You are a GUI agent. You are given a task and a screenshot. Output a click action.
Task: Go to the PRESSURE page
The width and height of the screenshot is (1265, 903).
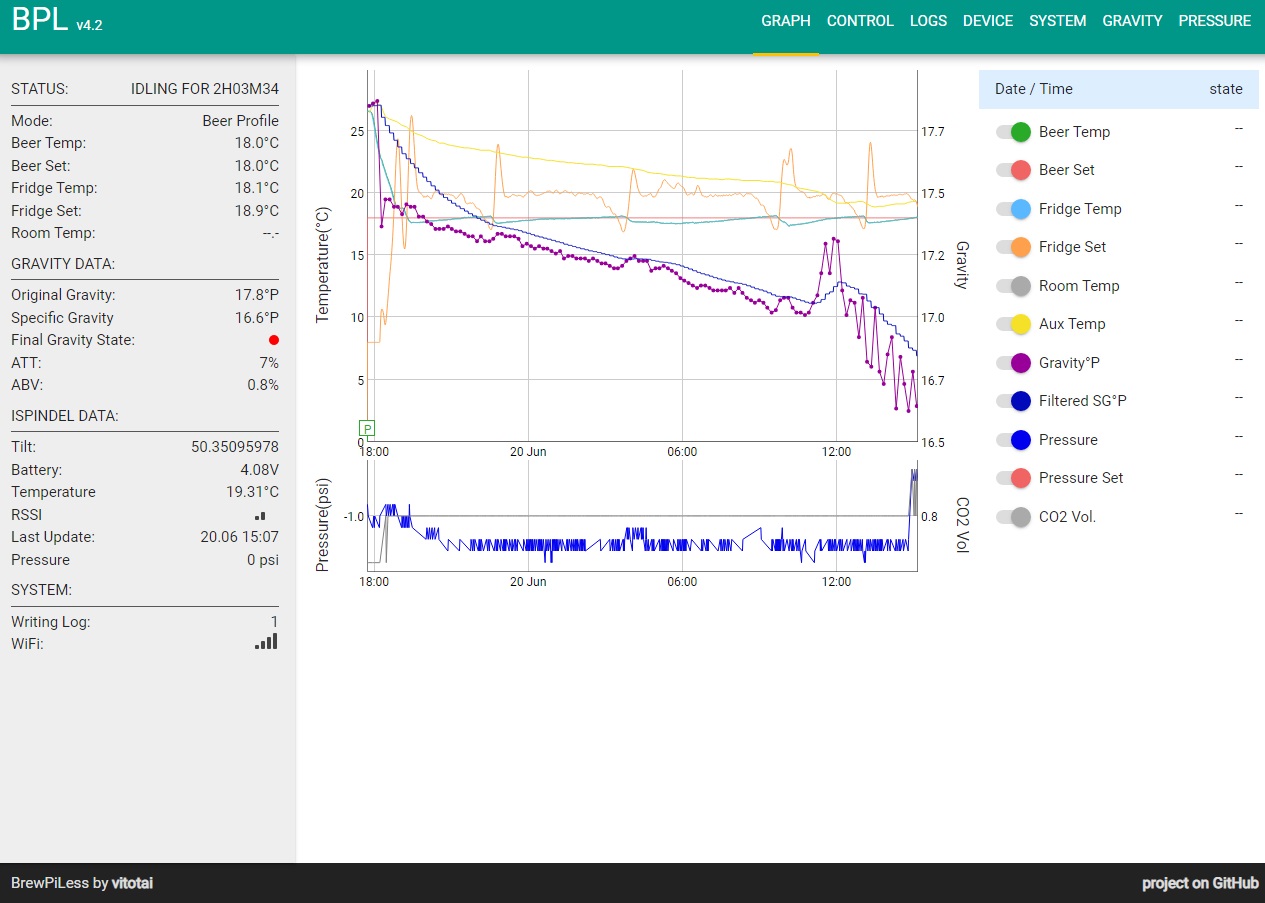pyautogui.click(x=1214, y=21)
